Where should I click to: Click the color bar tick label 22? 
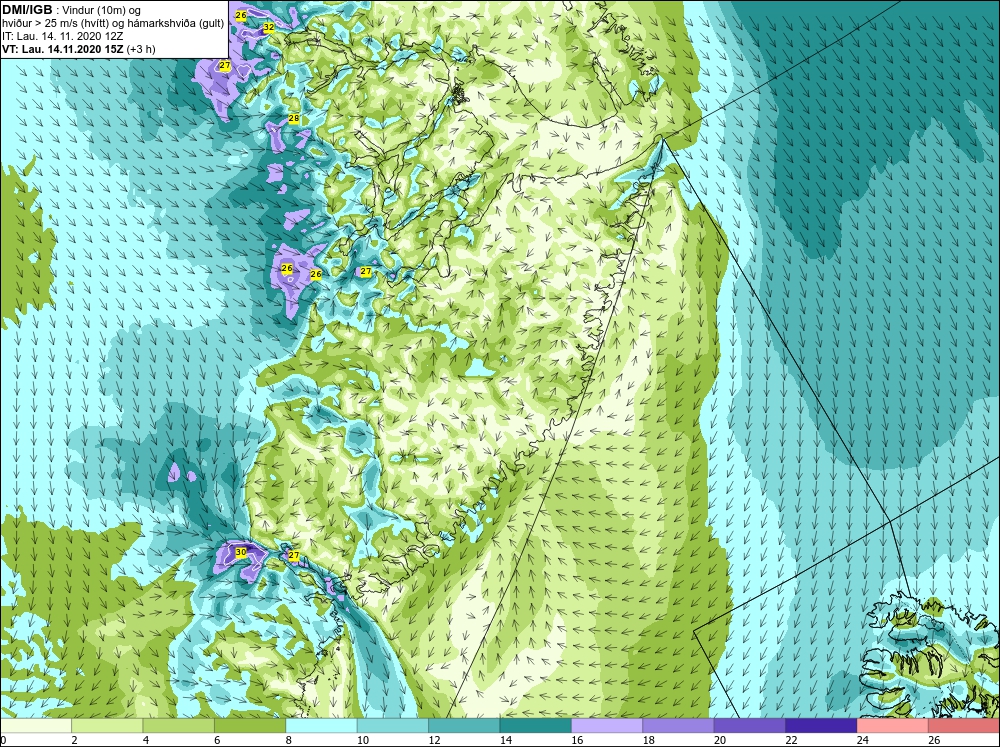pos(791,740)
